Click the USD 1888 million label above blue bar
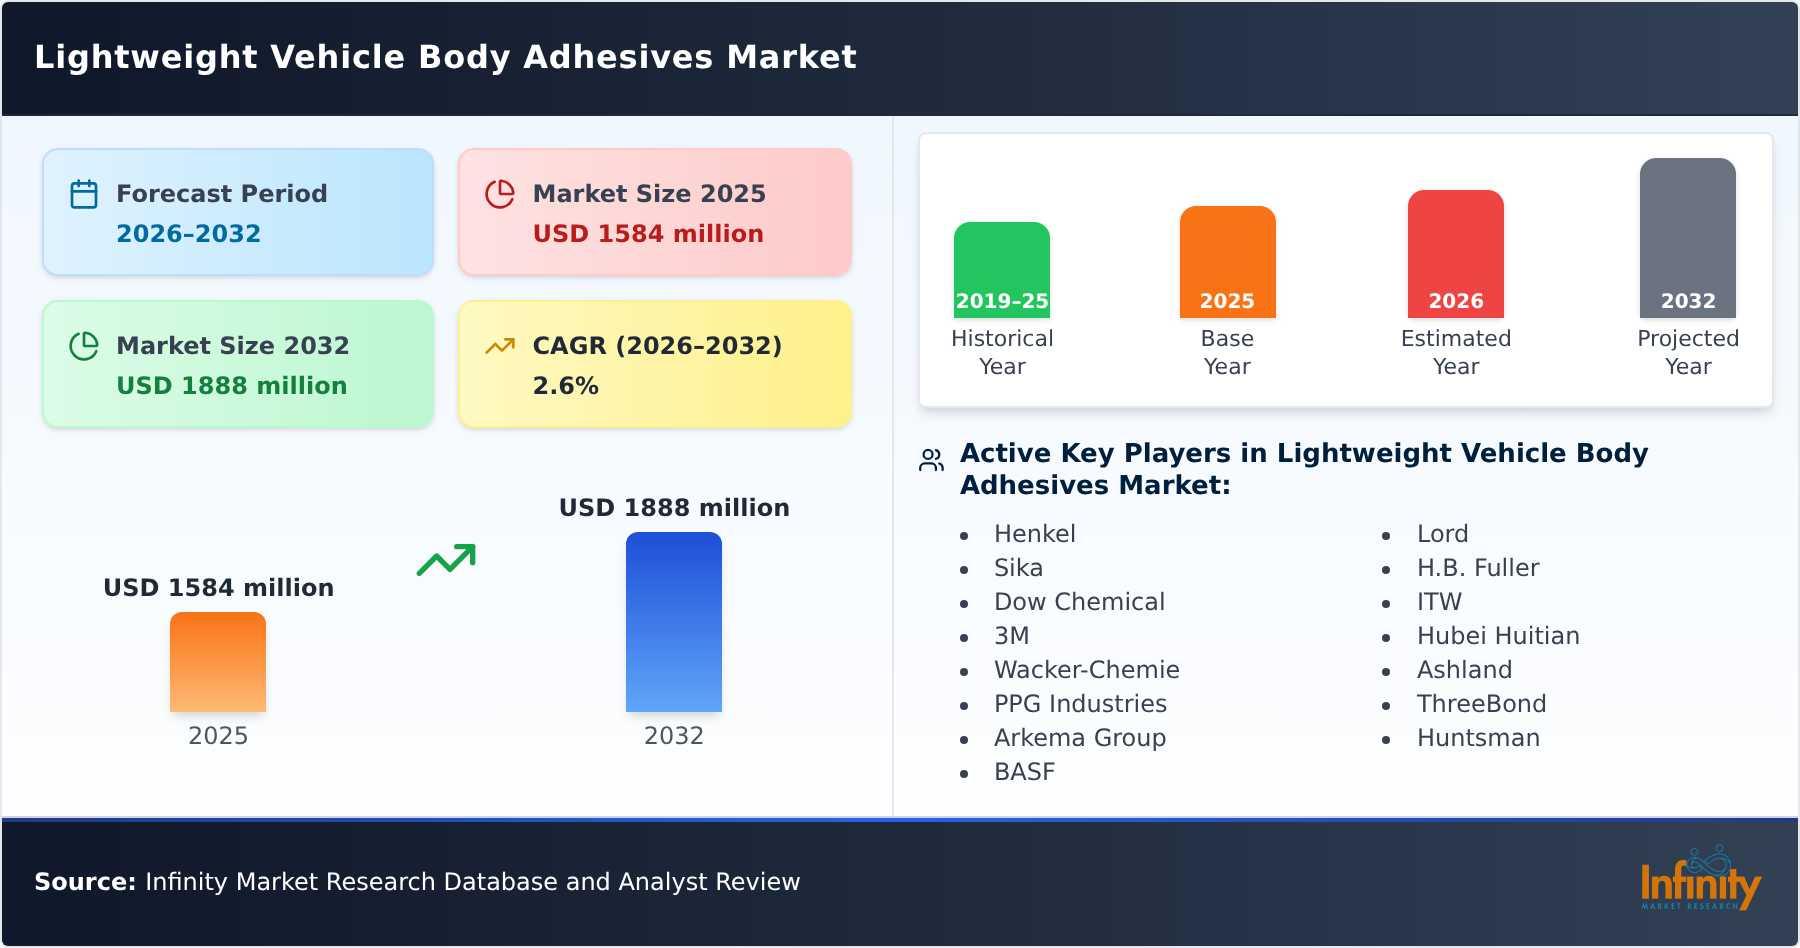Viewport: 1800px width, 948px height. (674, 508)
